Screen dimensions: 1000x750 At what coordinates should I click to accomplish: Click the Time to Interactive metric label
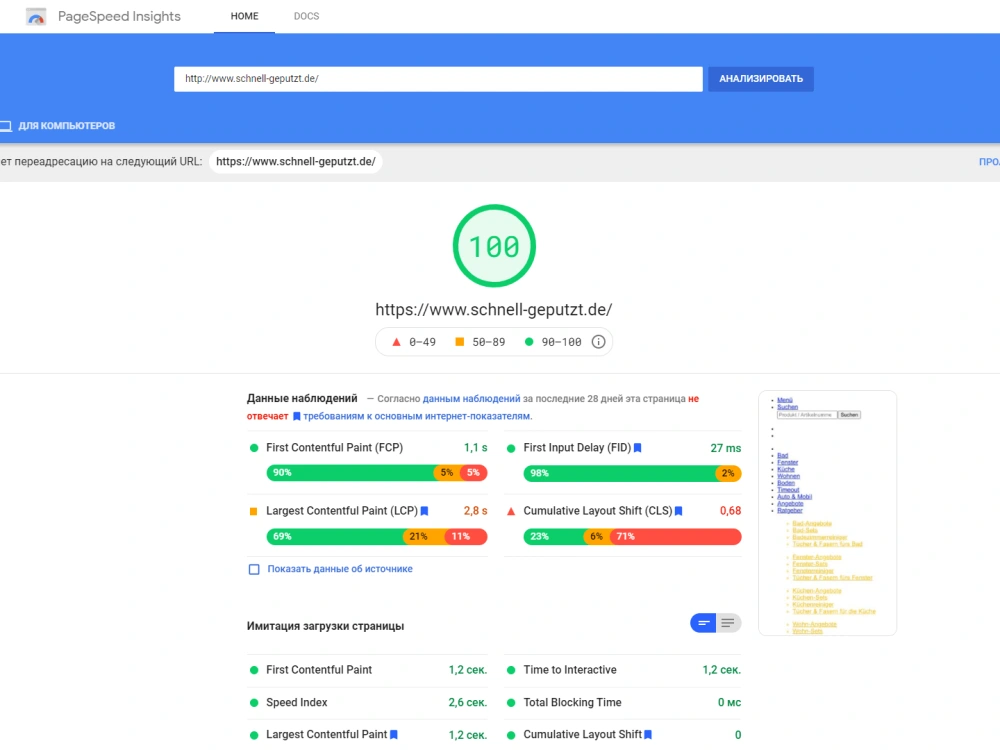(570, 670)
